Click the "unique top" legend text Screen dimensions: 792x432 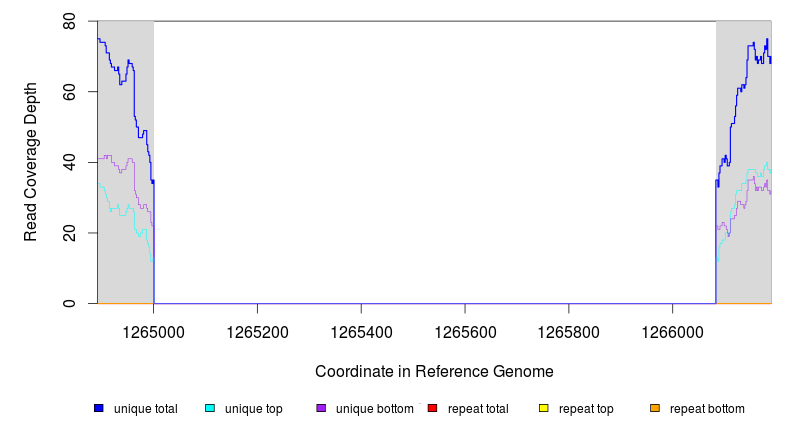pos(253,409)
